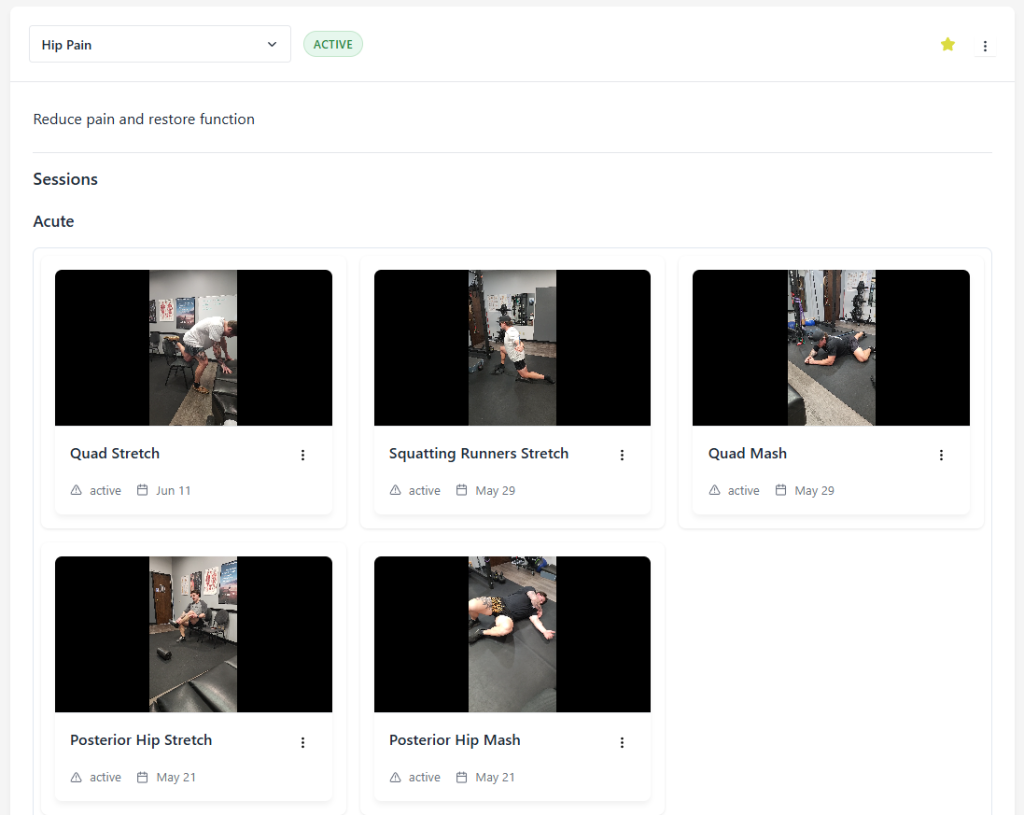
Task: Click the Posterior Hip Stretch exercise title
Action: pyautogui.click(x=141, y=740)
